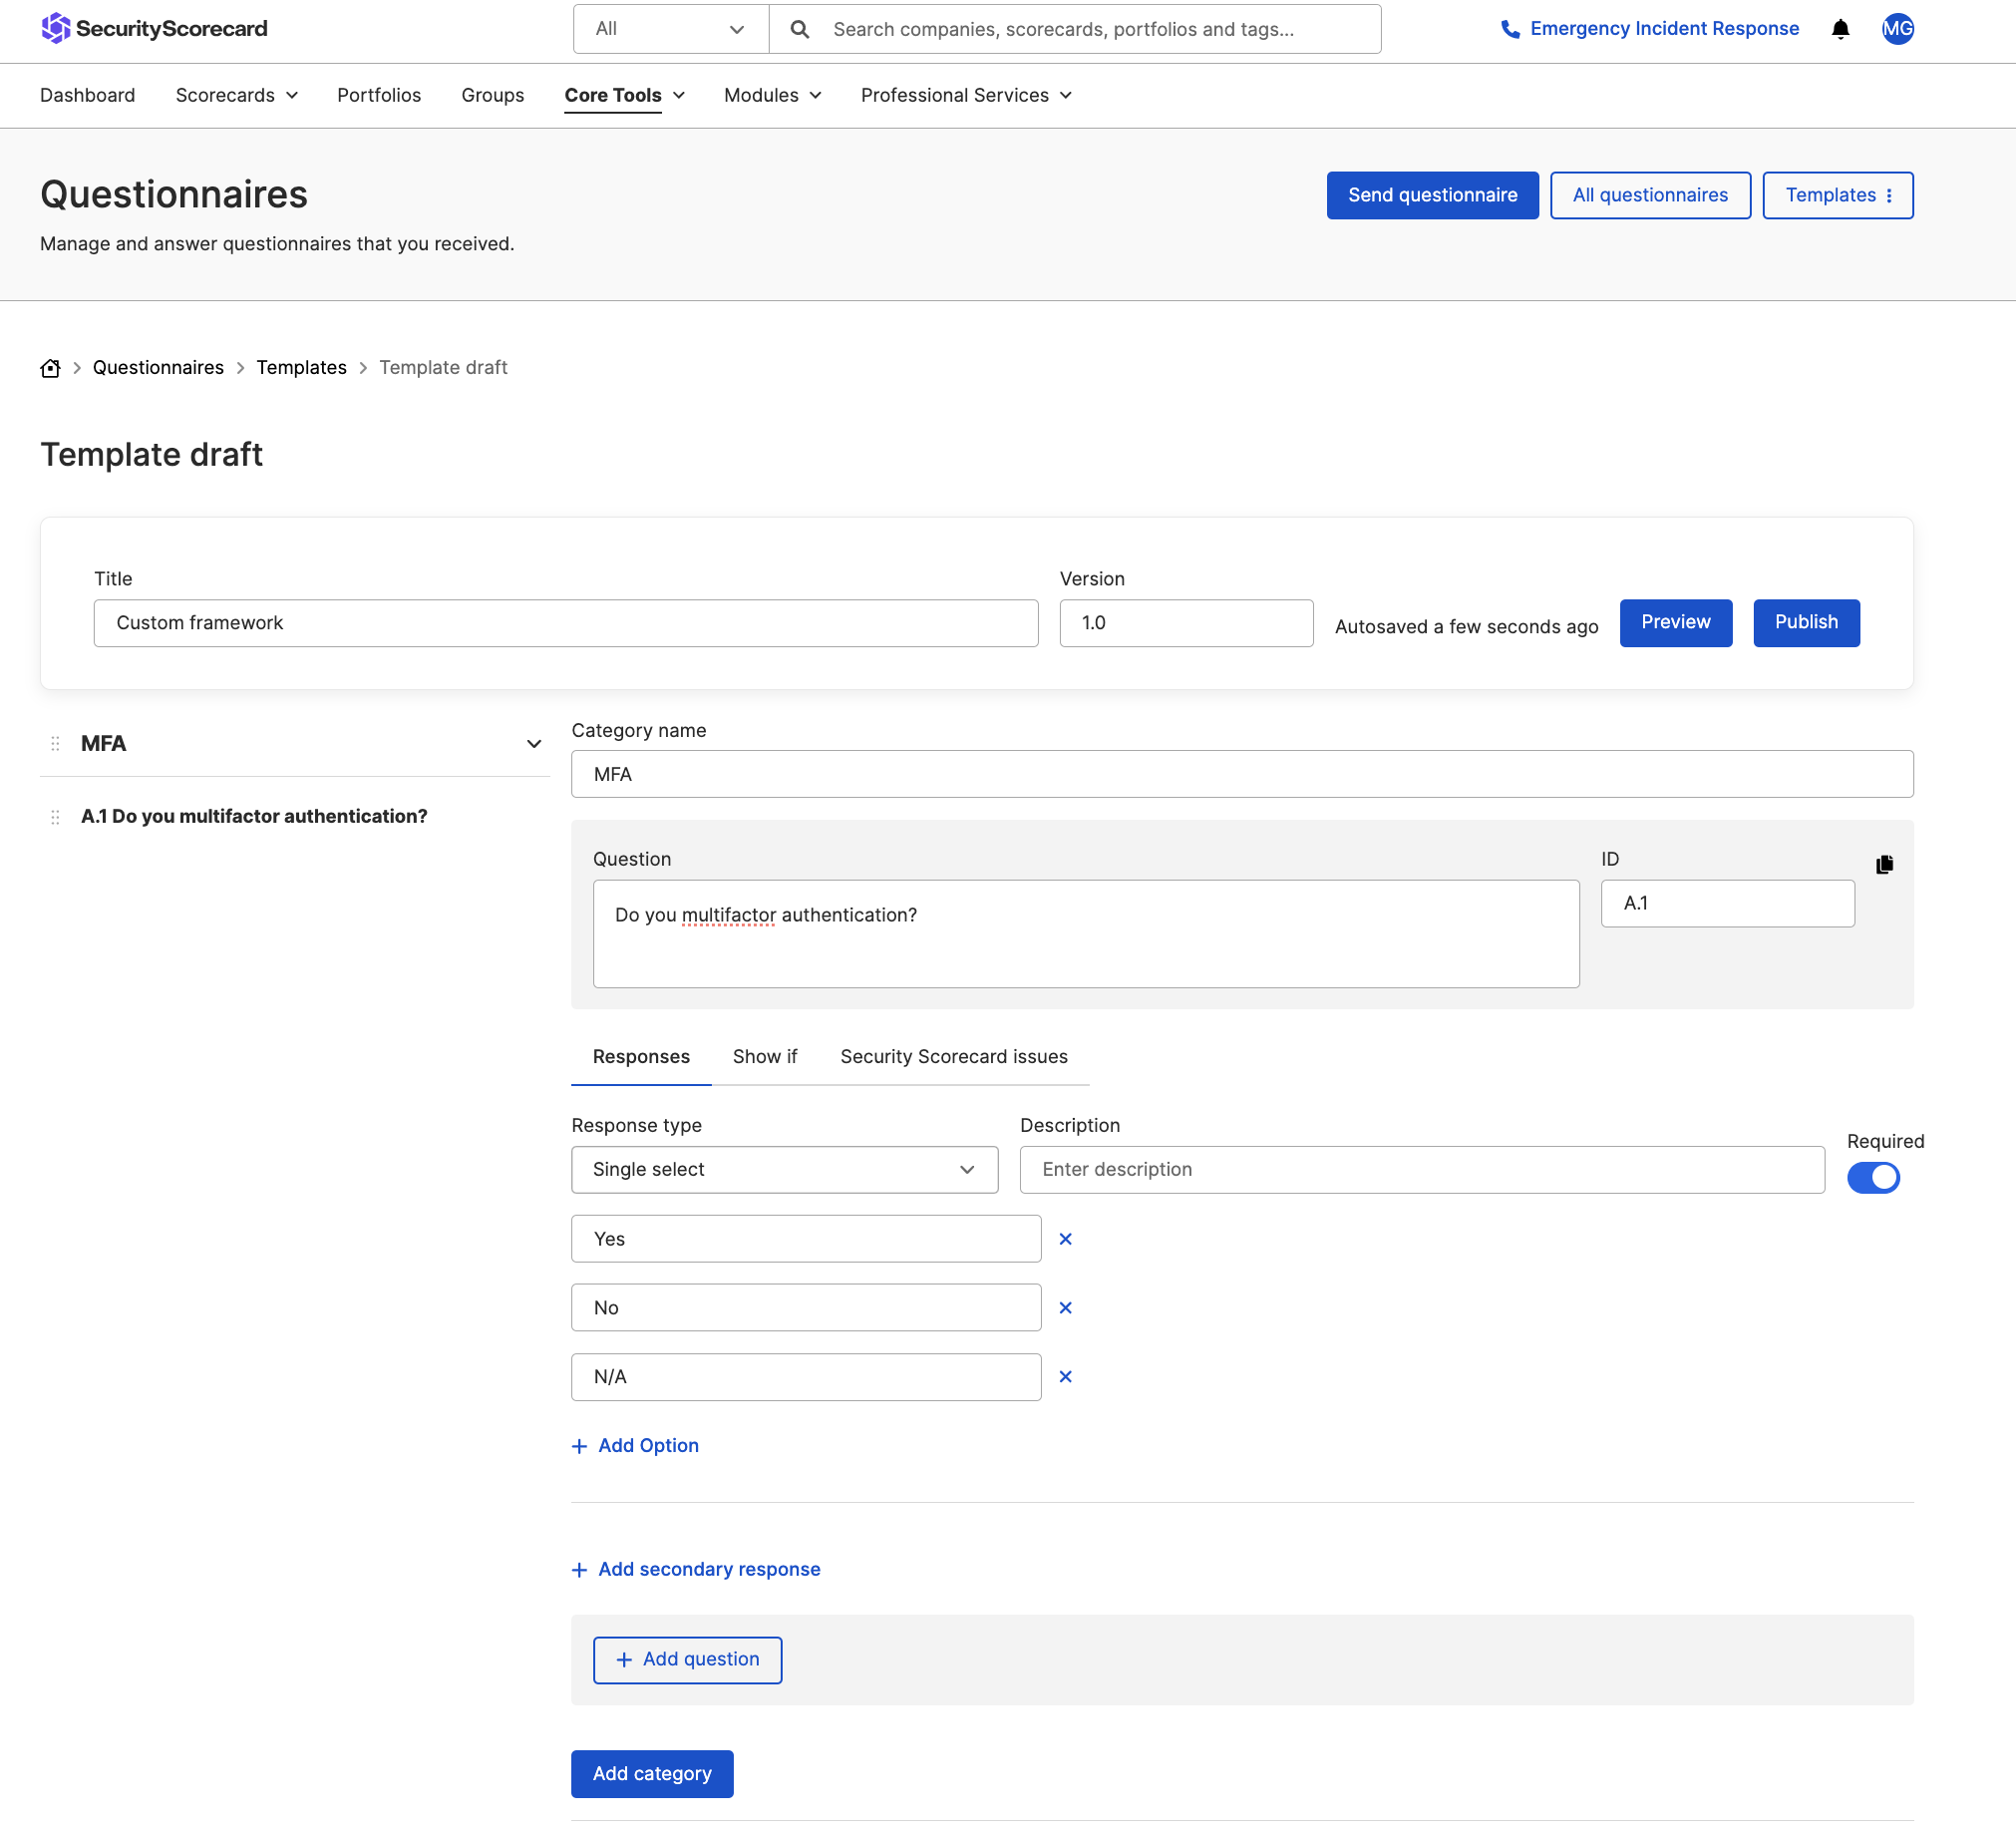Remove the Yes response option

[1065, 1239]
